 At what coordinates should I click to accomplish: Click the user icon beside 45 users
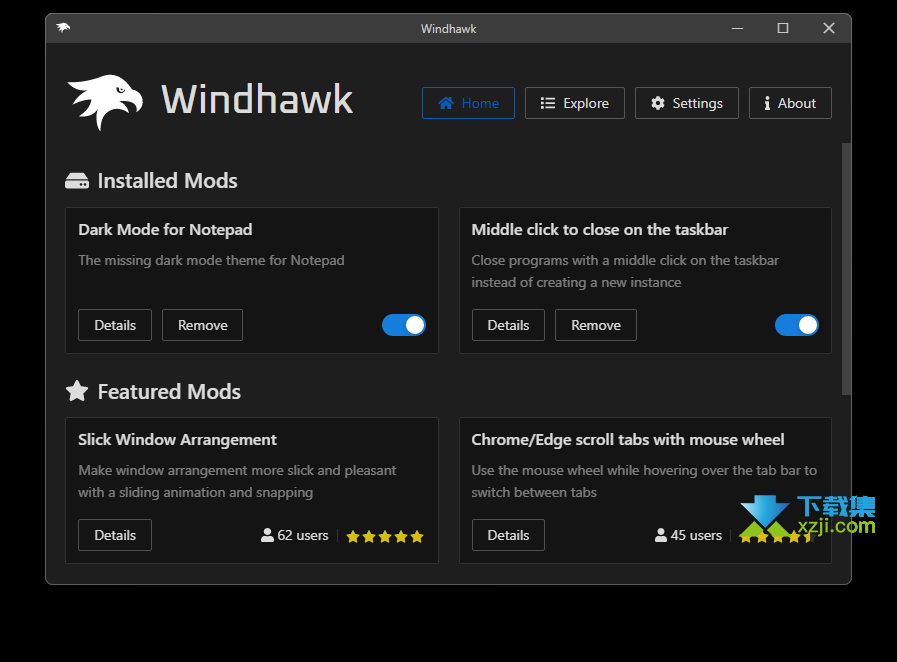[661, 535]
